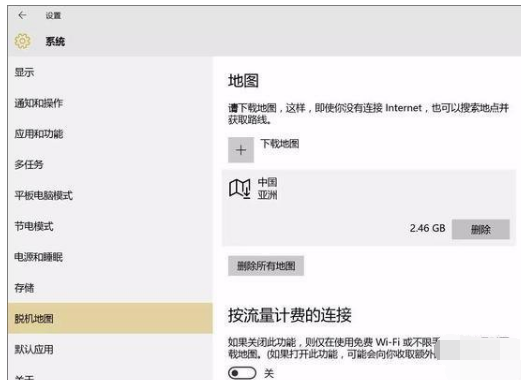
Task: Click the 删除 button for 中国 map
Action: (481, 229)
